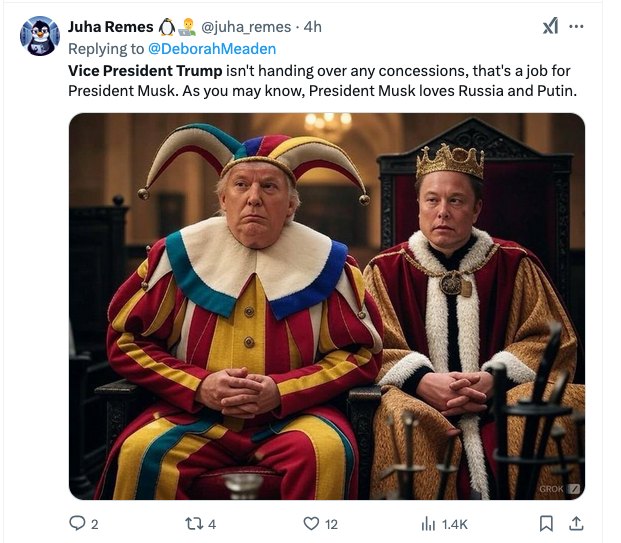This screenshot has width=621, height=543.
Task: Click the share upload arrow icon
Action: (576, 522)
